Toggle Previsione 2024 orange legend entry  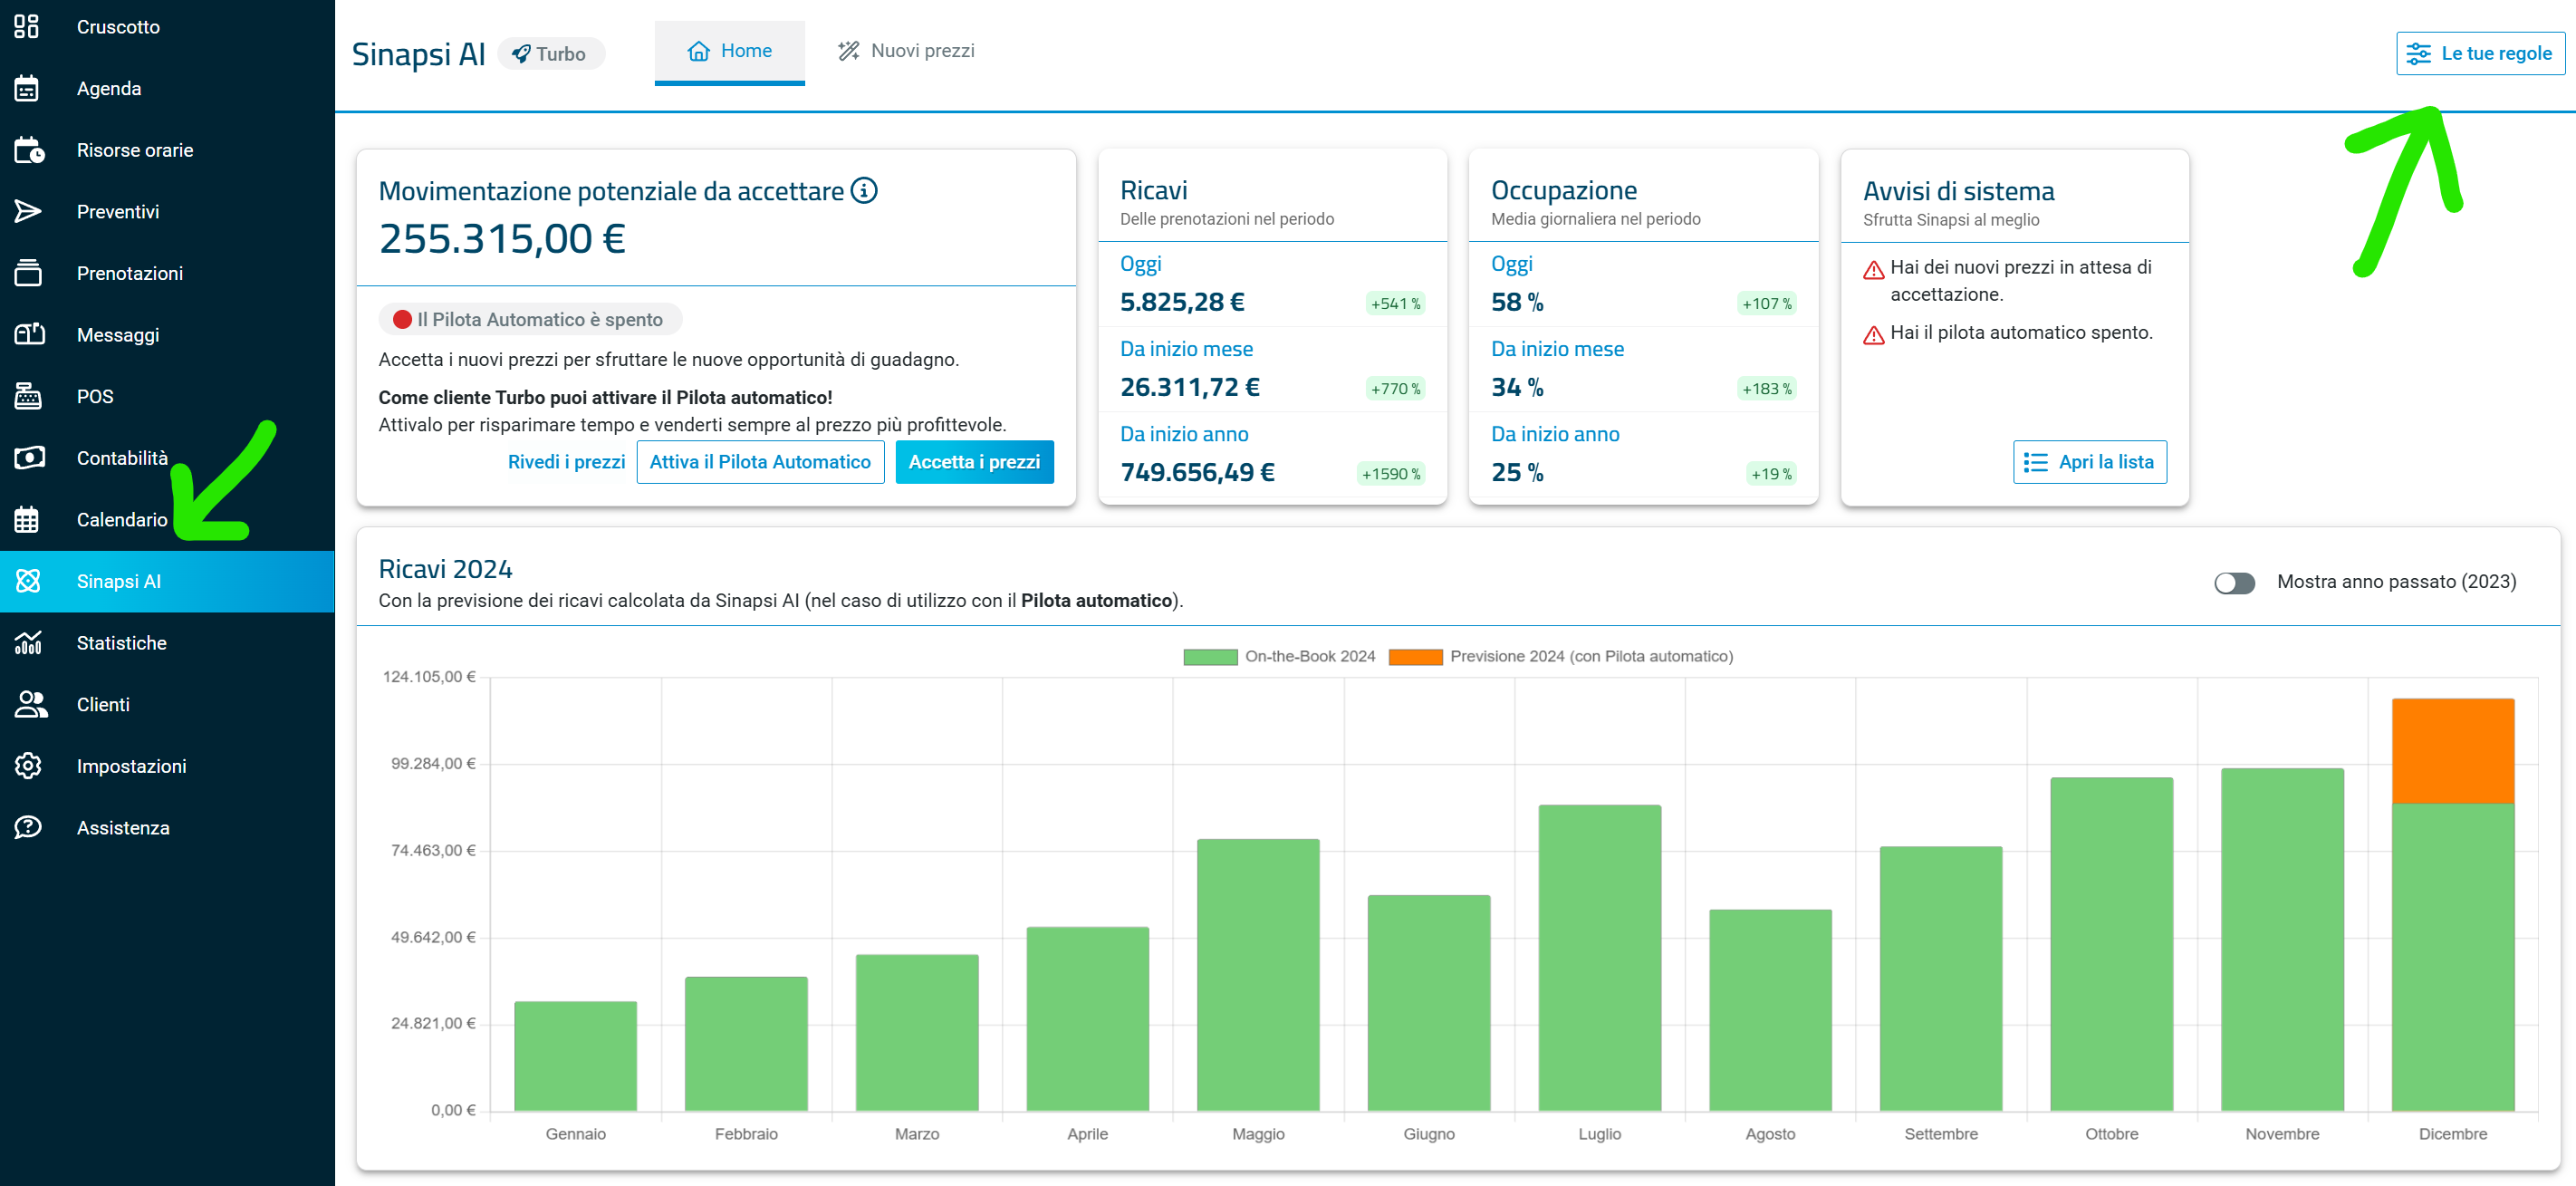click(x=1561, y=657)
